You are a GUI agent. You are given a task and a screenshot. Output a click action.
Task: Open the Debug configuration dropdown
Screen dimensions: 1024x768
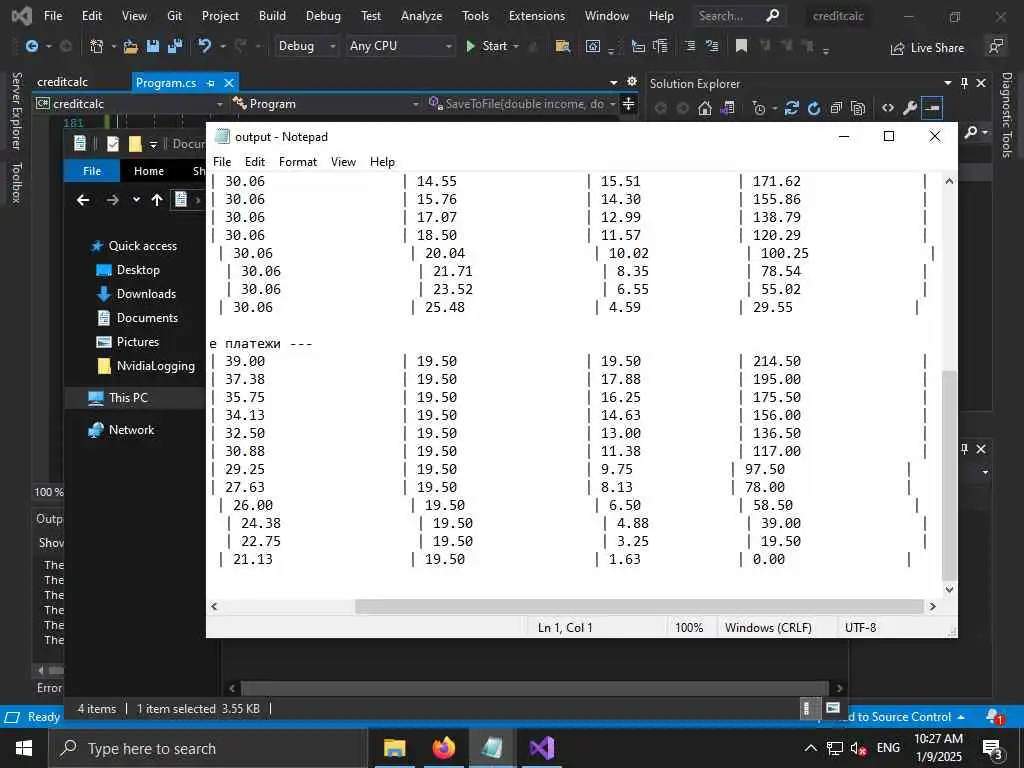tap(306, 46)
